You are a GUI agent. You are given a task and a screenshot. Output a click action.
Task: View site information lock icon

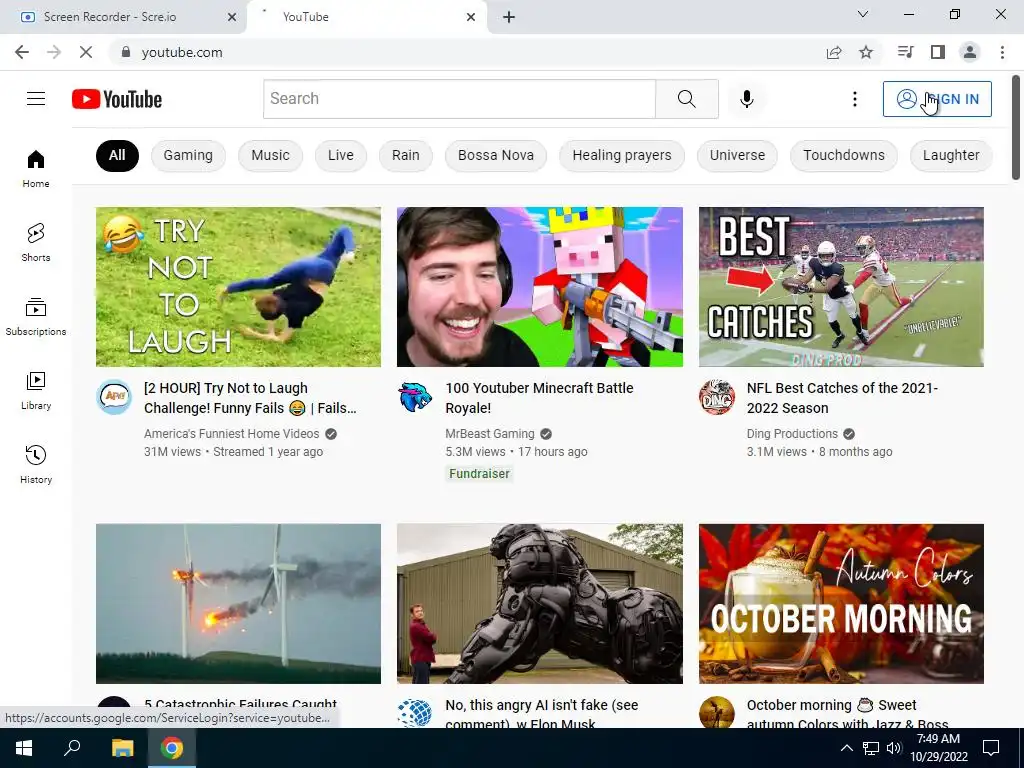tap(126, 52)
